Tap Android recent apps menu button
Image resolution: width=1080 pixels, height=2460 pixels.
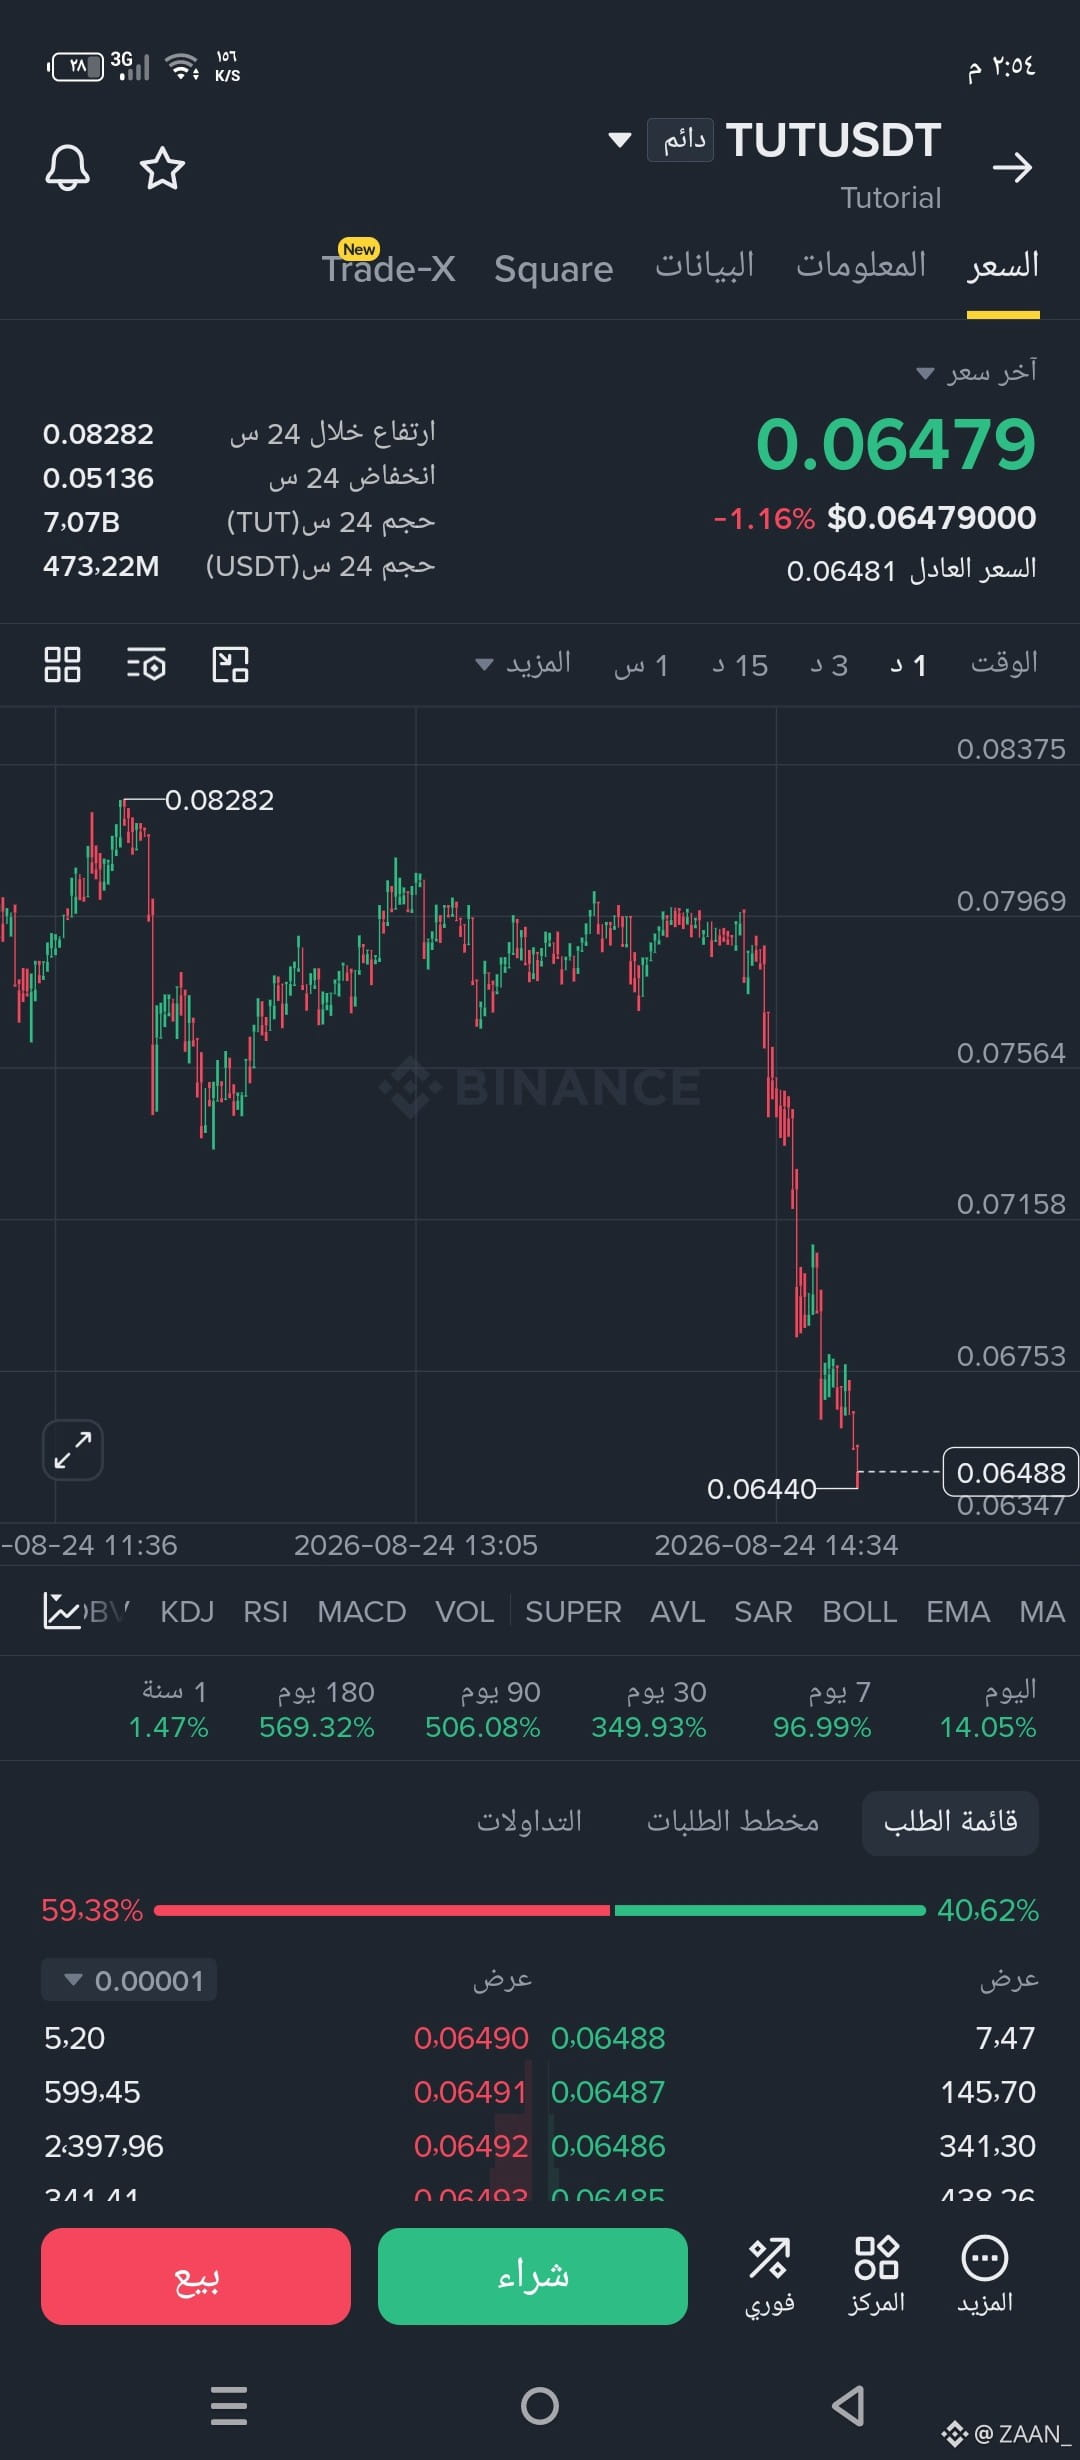point(229,2406)
